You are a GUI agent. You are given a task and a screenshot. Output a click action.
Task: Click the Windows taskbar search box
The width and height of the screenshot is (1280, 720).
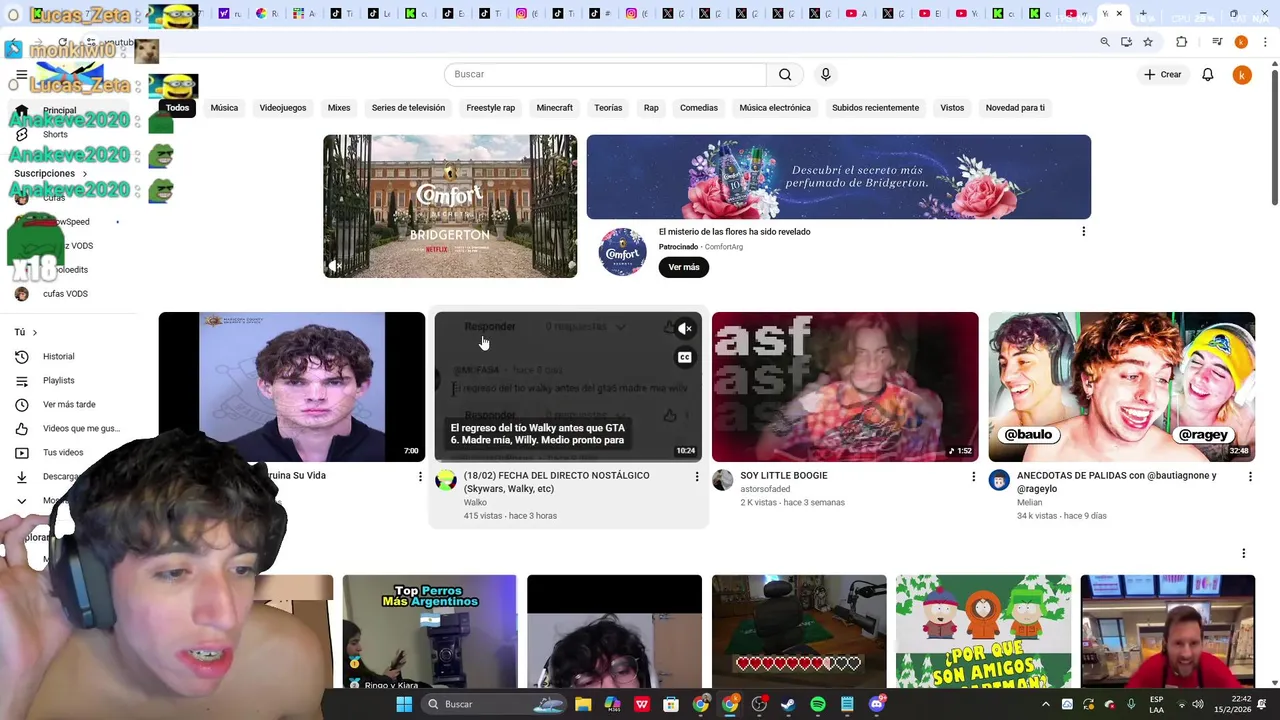[x=492, y=704]
